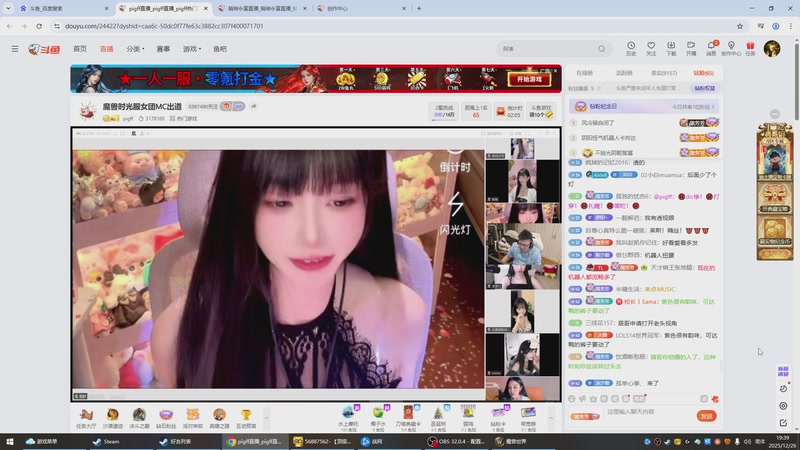Toggle the system volume icon
Viewport: 800px width, 450px height.
click(x=747, y=442)
